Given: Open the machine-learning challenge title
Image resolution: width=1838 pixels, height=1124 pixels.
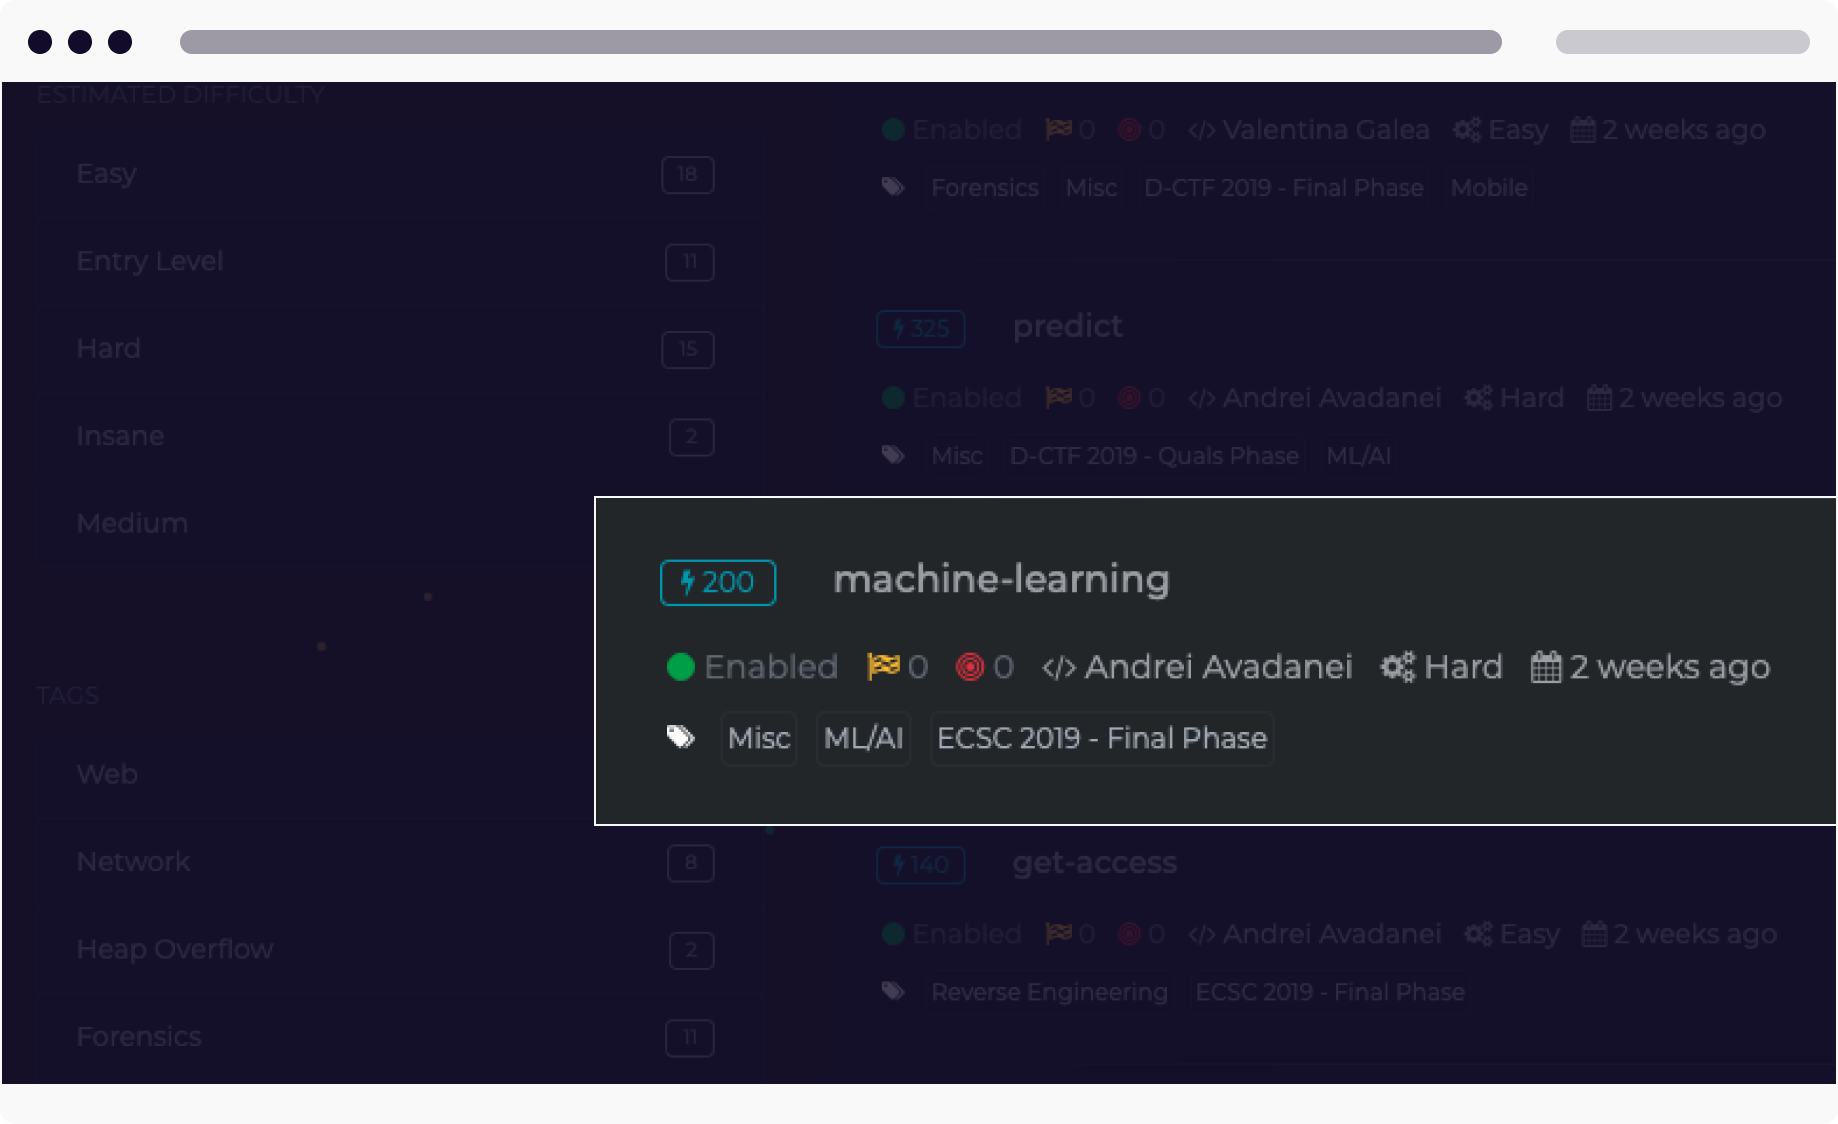Looking at the screenshot, I should [x=1001, y=580].
